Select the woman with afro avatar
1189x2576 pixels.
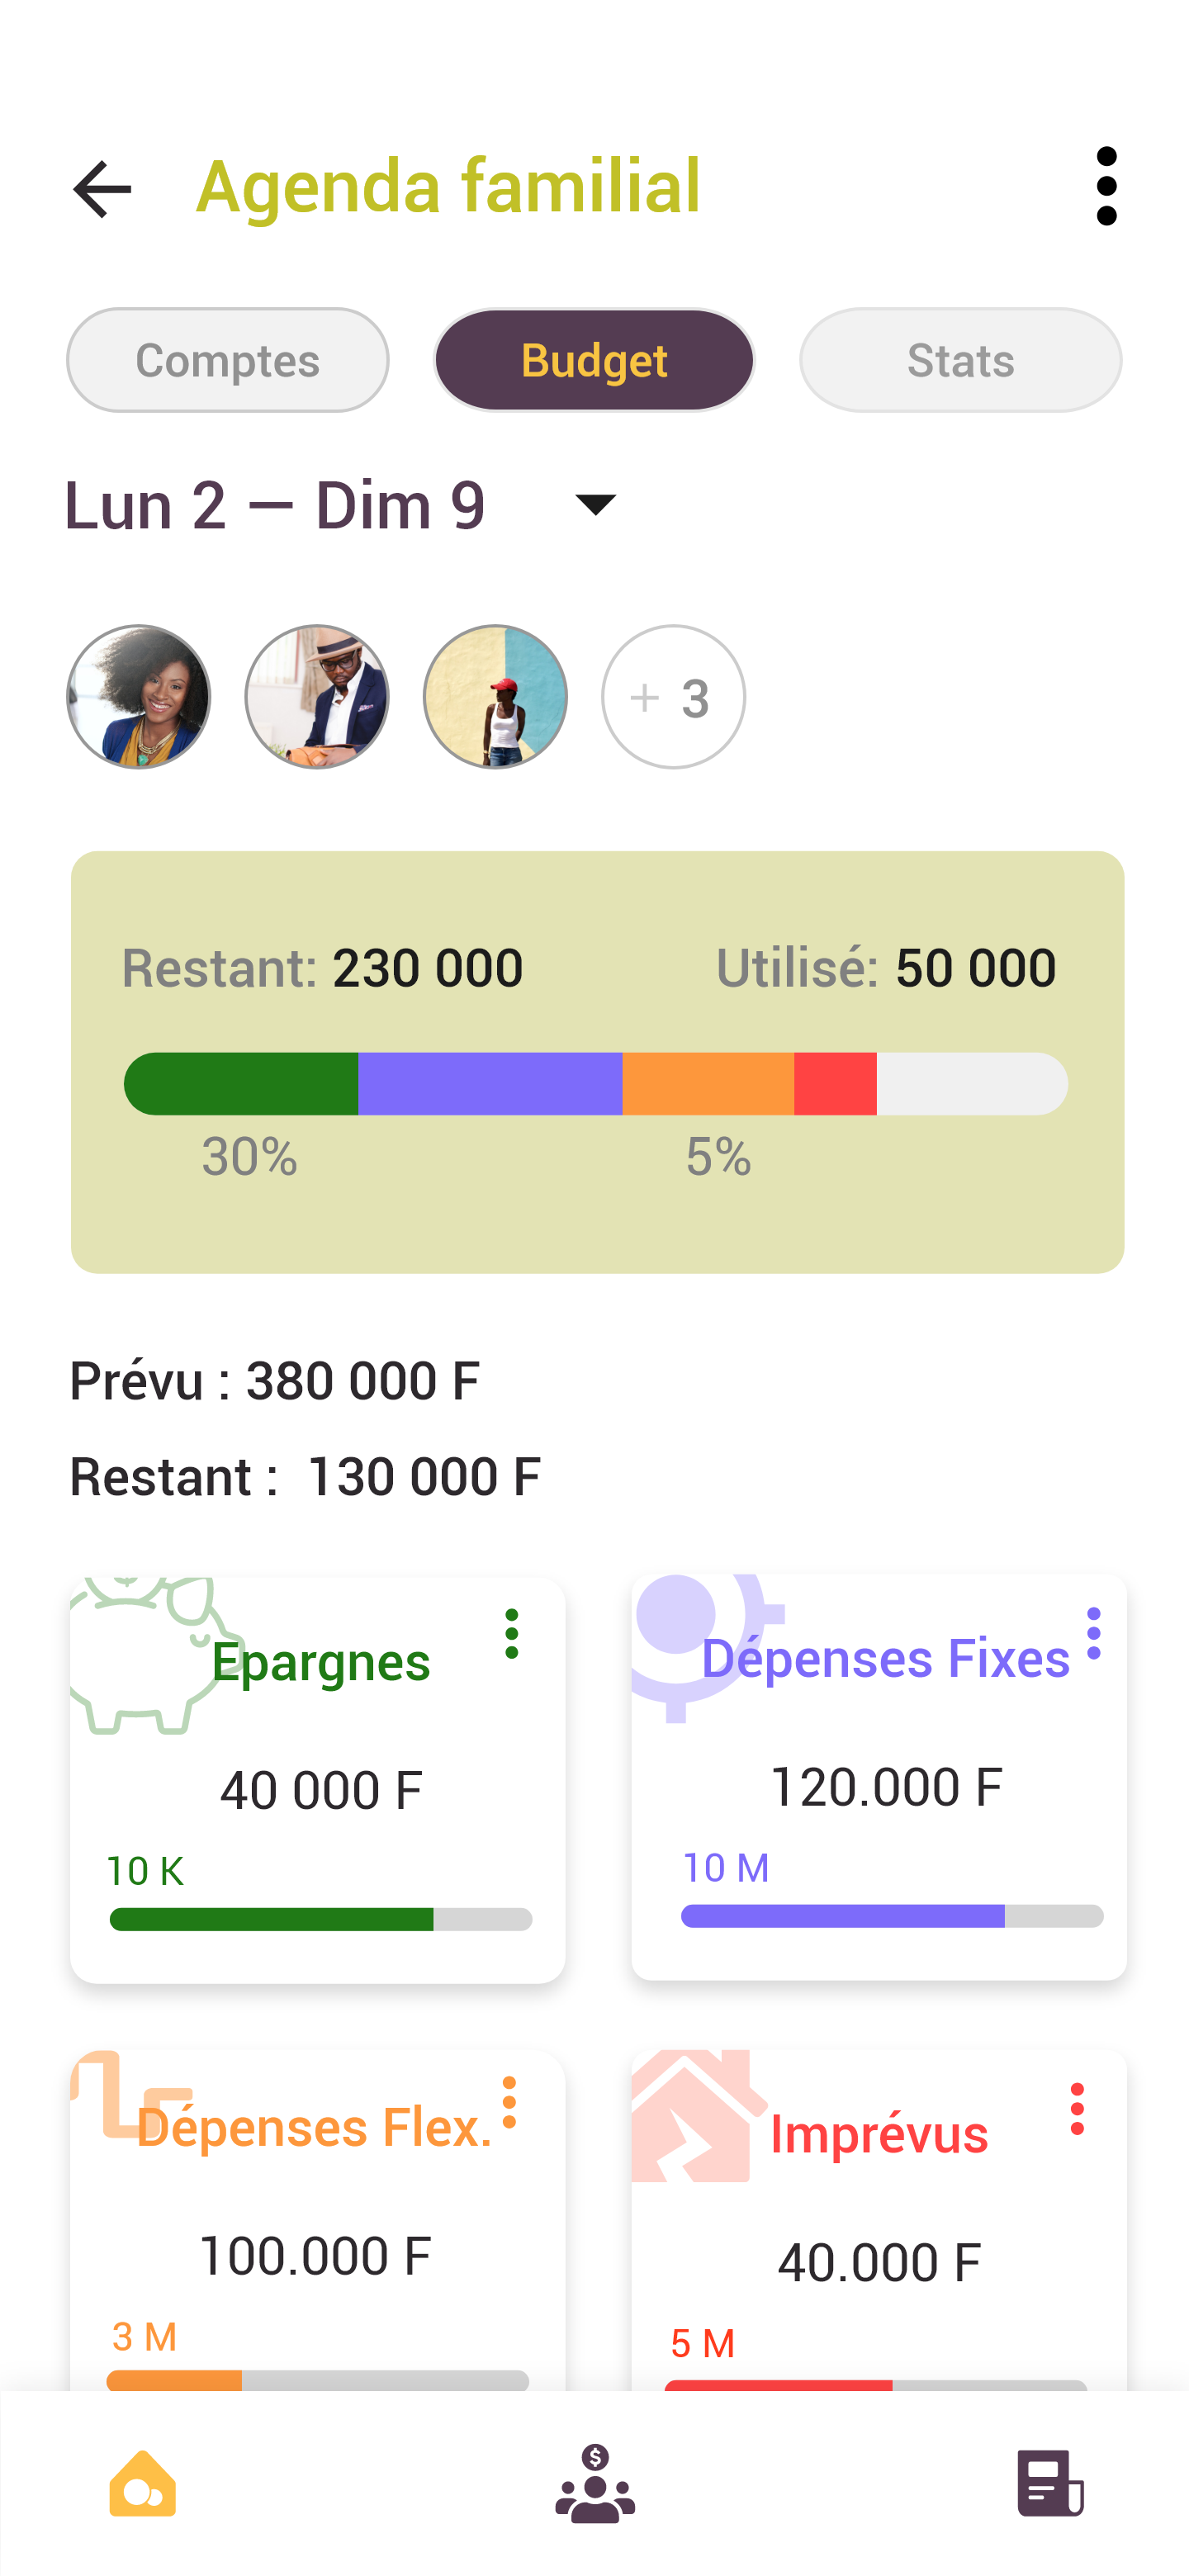tap(139, 697)
